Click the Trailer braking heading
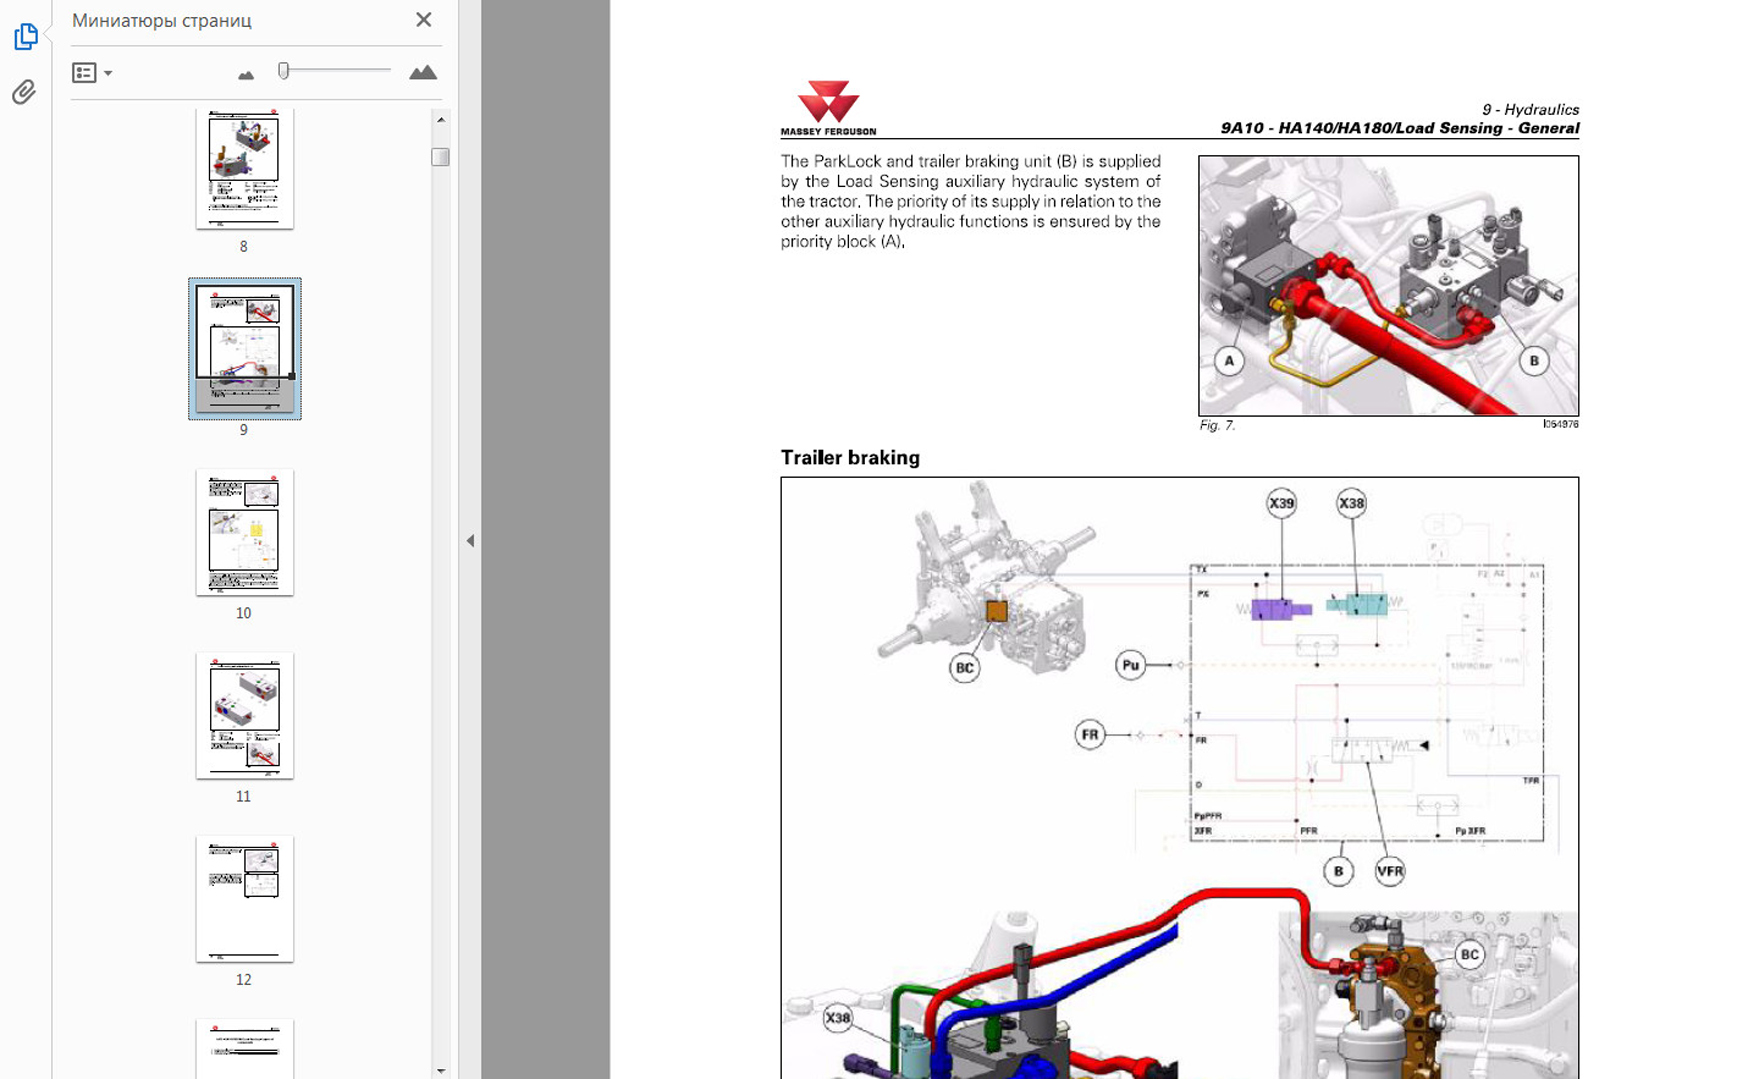 [x=849, y=458]
